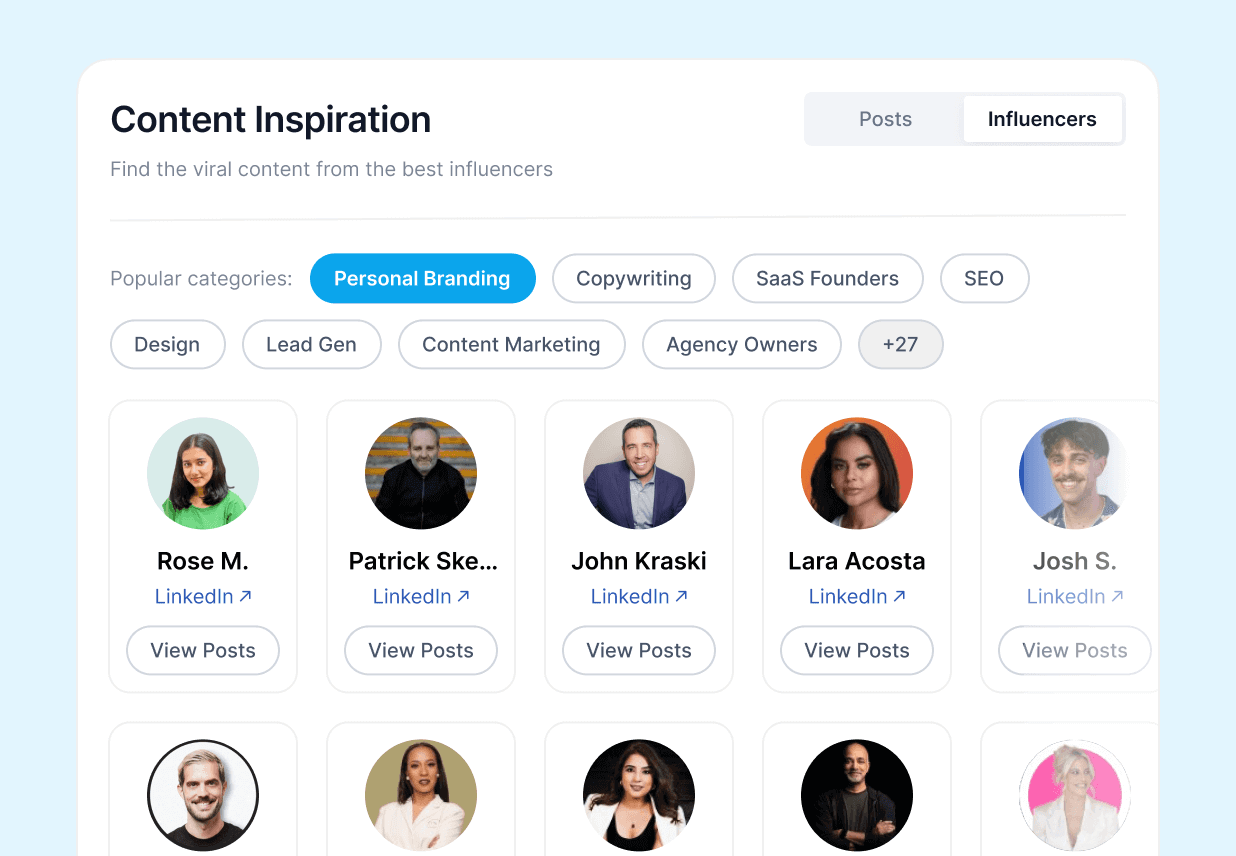
Task: Select the Personal Branding category chip
Action: coord(422,279)
